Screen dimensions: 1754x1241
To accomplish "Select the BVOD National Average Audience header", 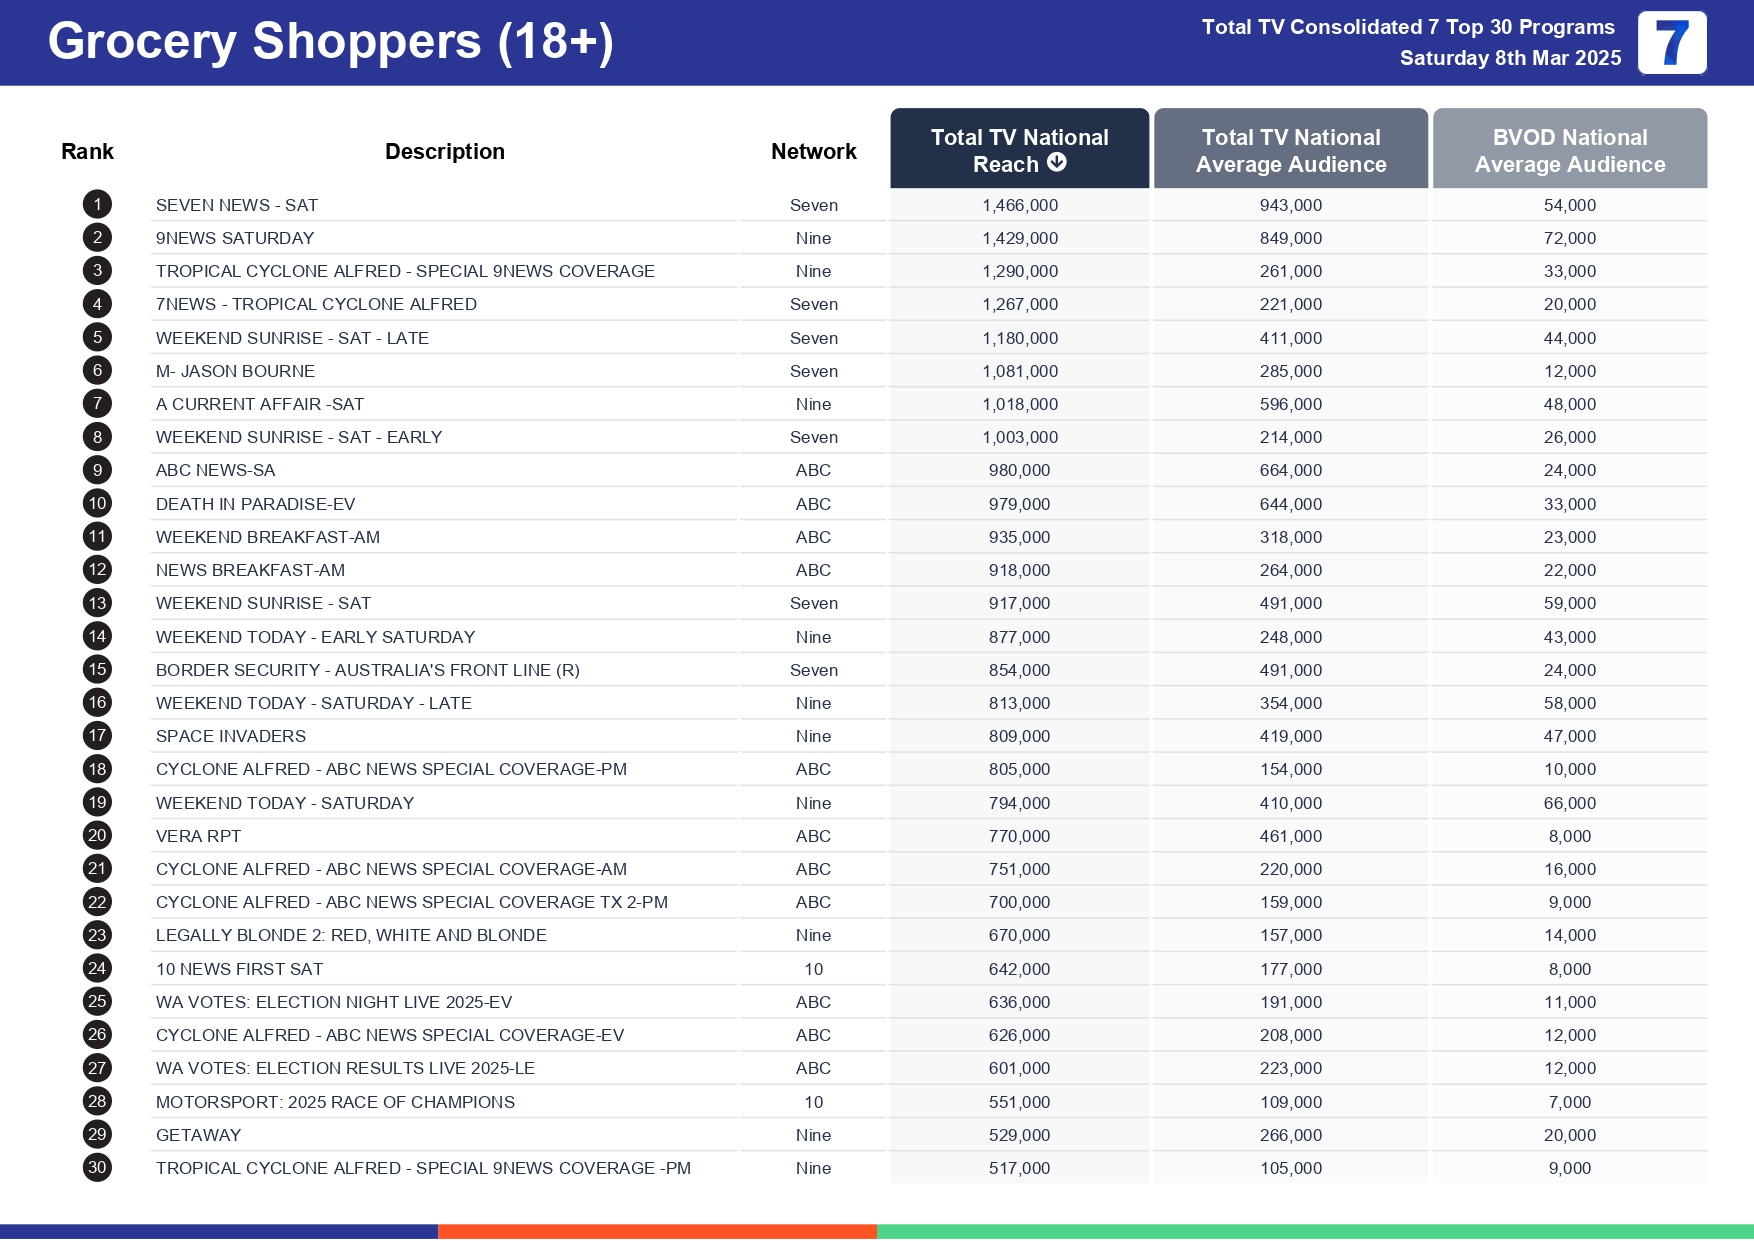I will click(1569, 150).
